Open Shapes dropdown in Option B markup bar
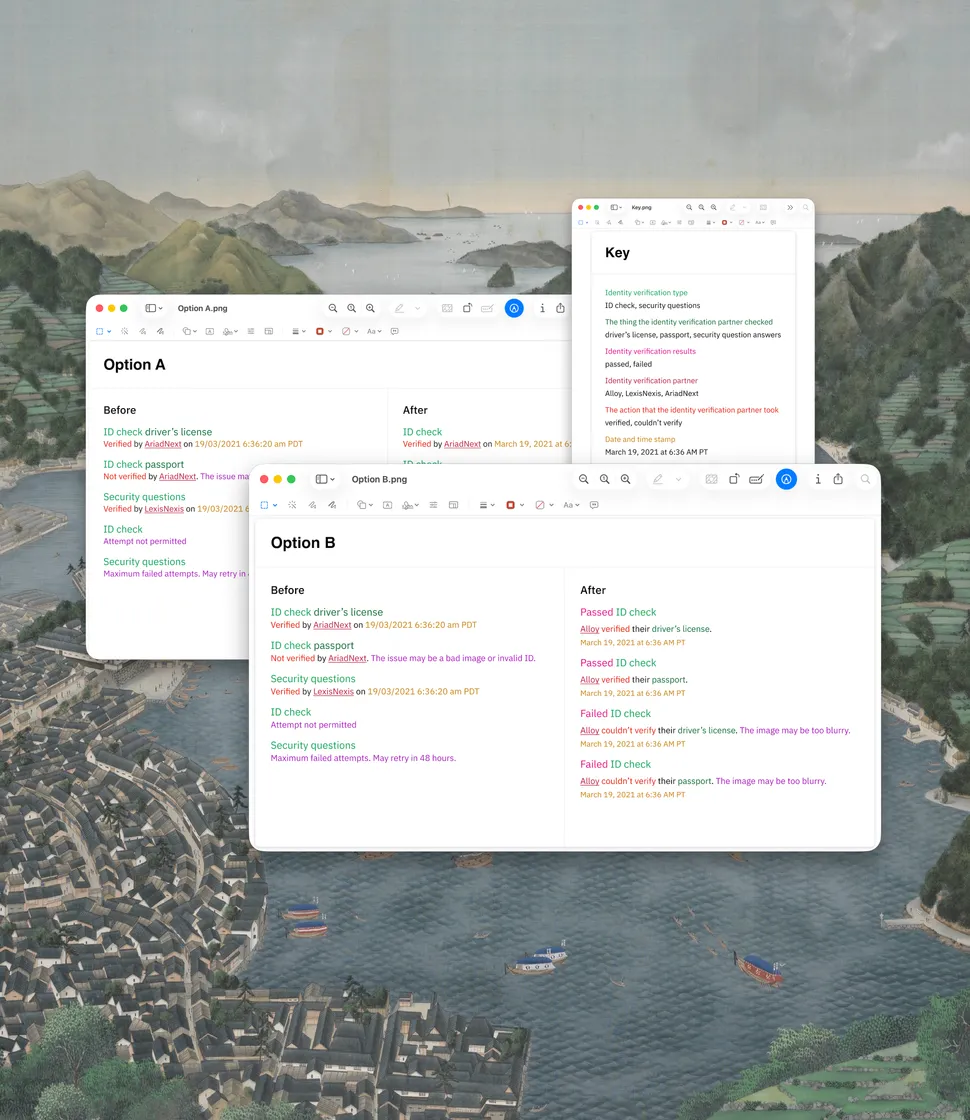The height and width of the screenshot is (1120, 970). [x=365, y=505]
